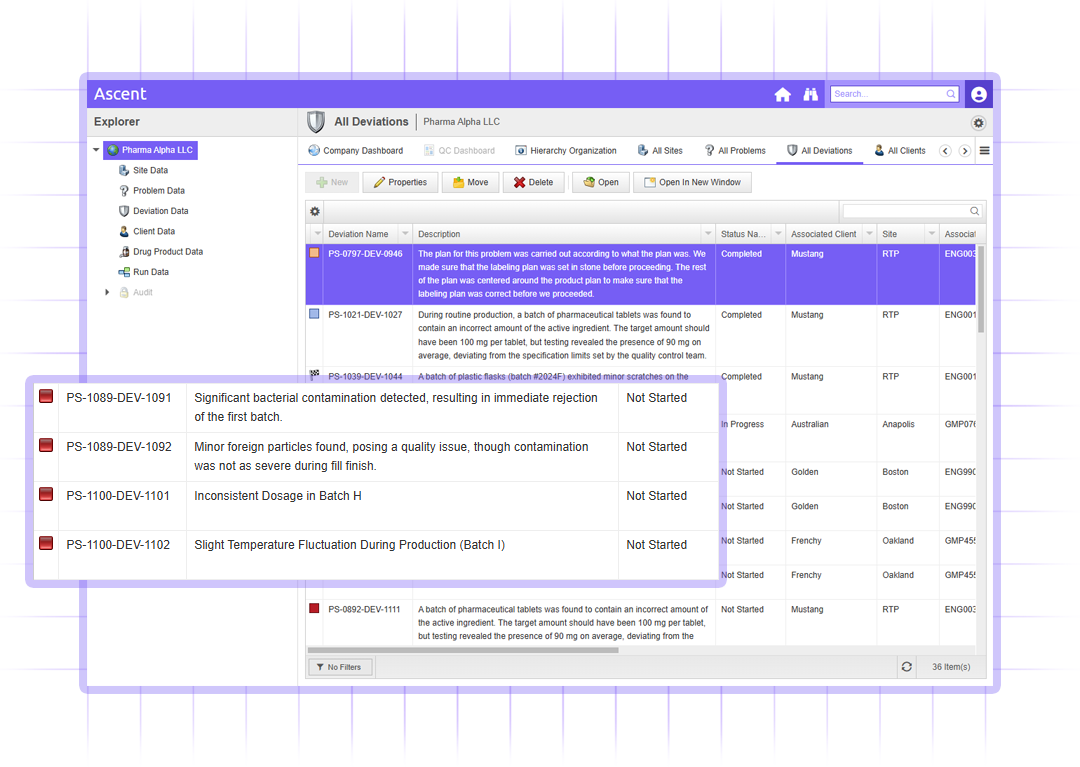
Task: Open the binoculars search icon
Action: tap(811, 95)
